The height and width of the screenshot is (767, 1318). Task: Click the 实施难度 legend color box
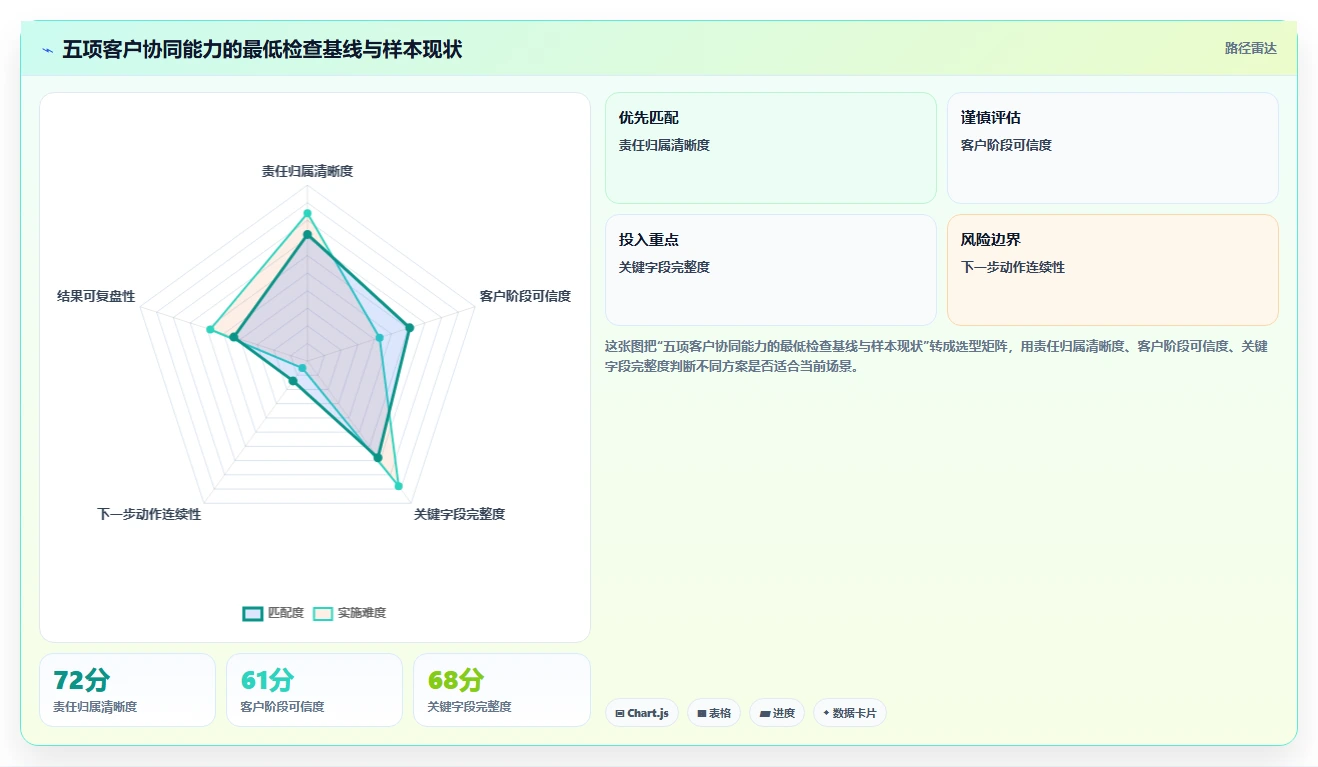pos(323,613)
